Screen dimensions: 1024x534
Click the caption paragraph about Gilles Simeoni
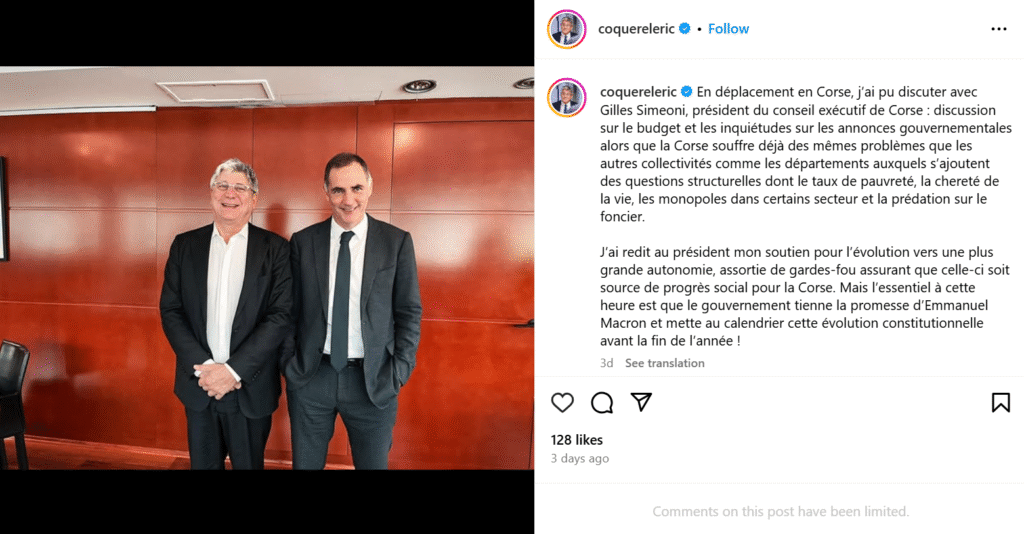pyautogui.click(x=805, y=154)
